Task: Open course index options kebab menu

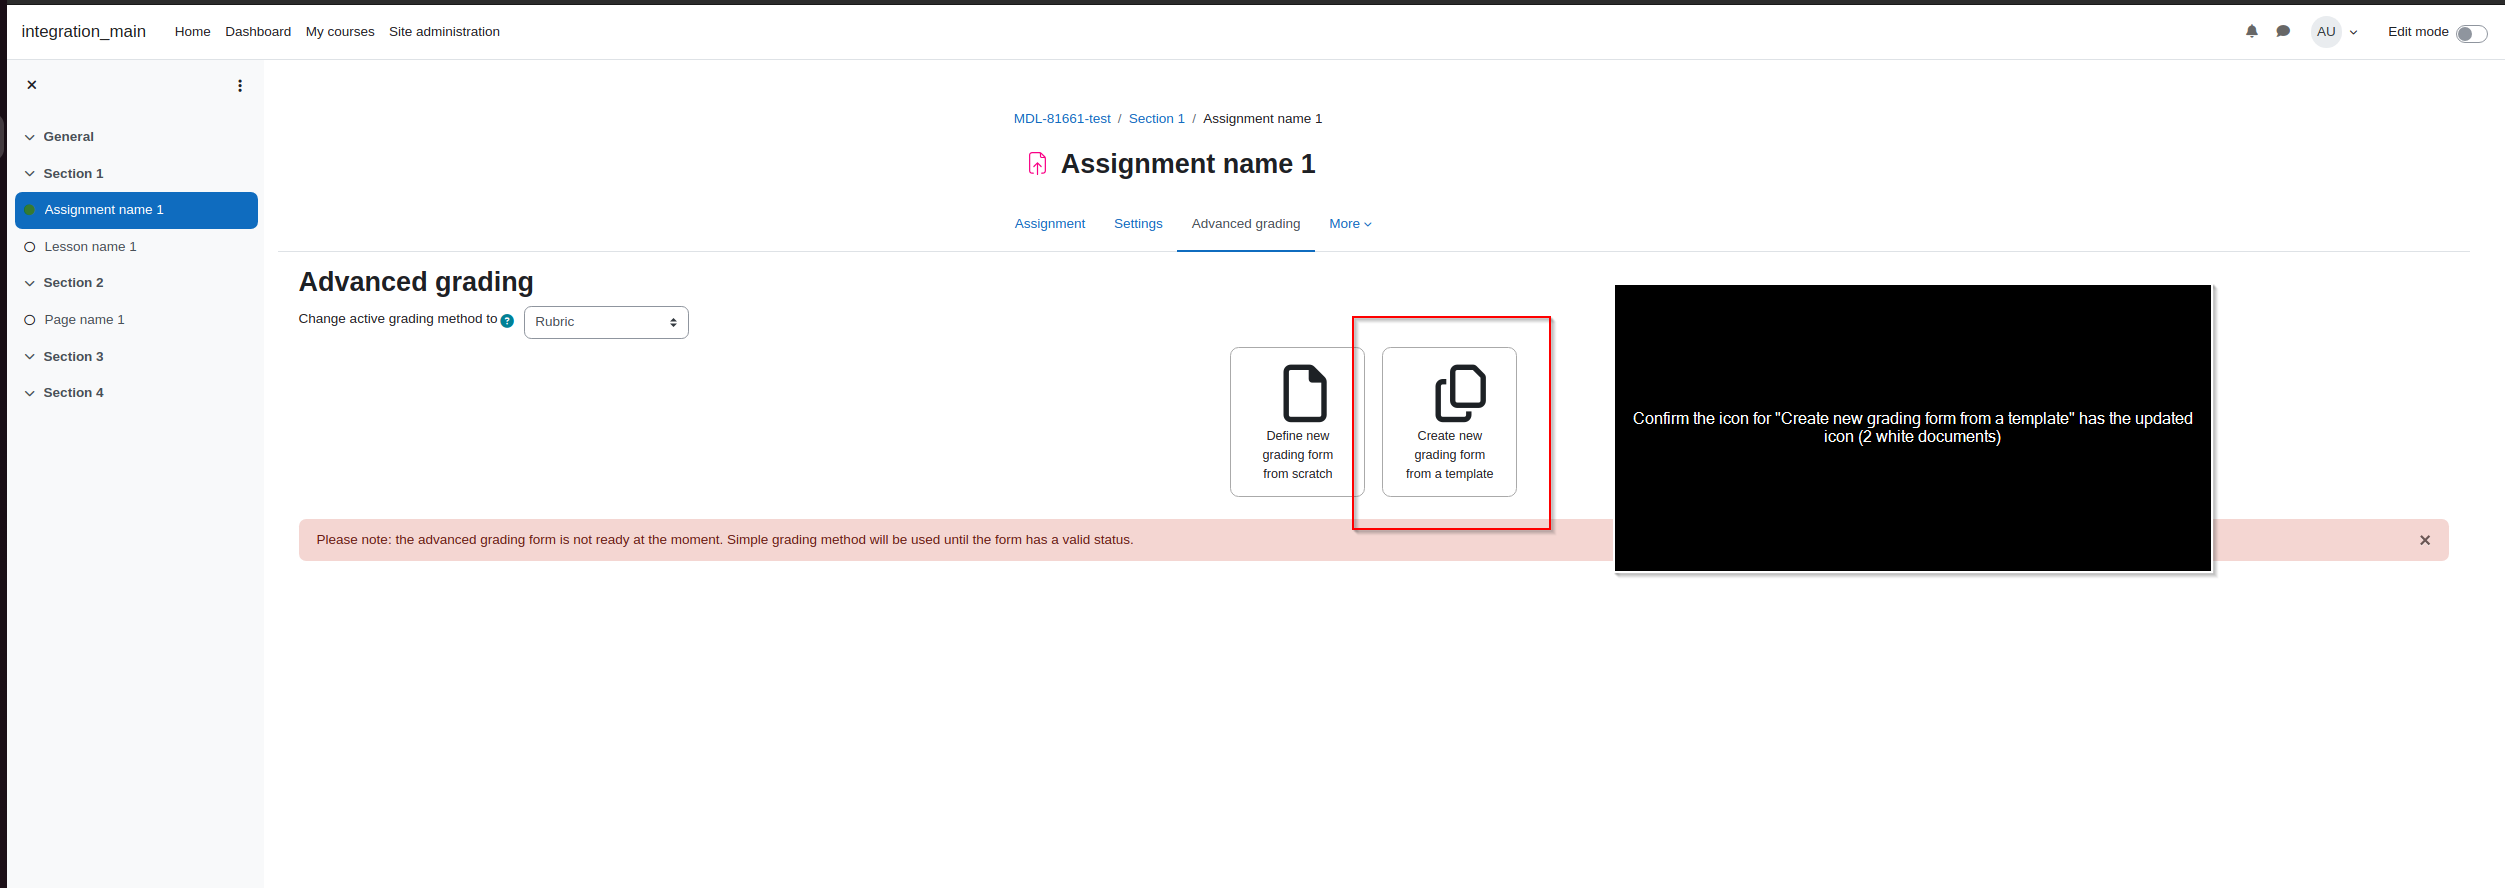Action: coord(240,86)
